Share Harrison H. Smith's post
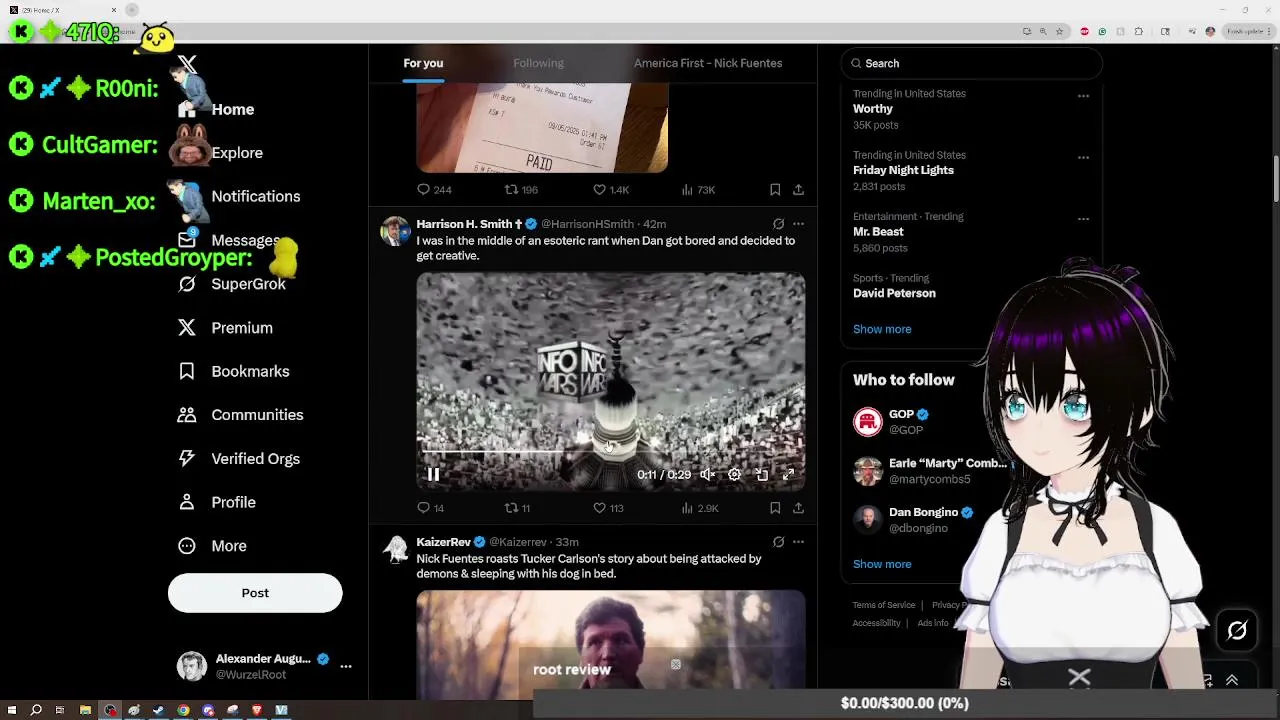Image resolution: width=1280 pixels, height=720 pixels. [x=798, y=508]
